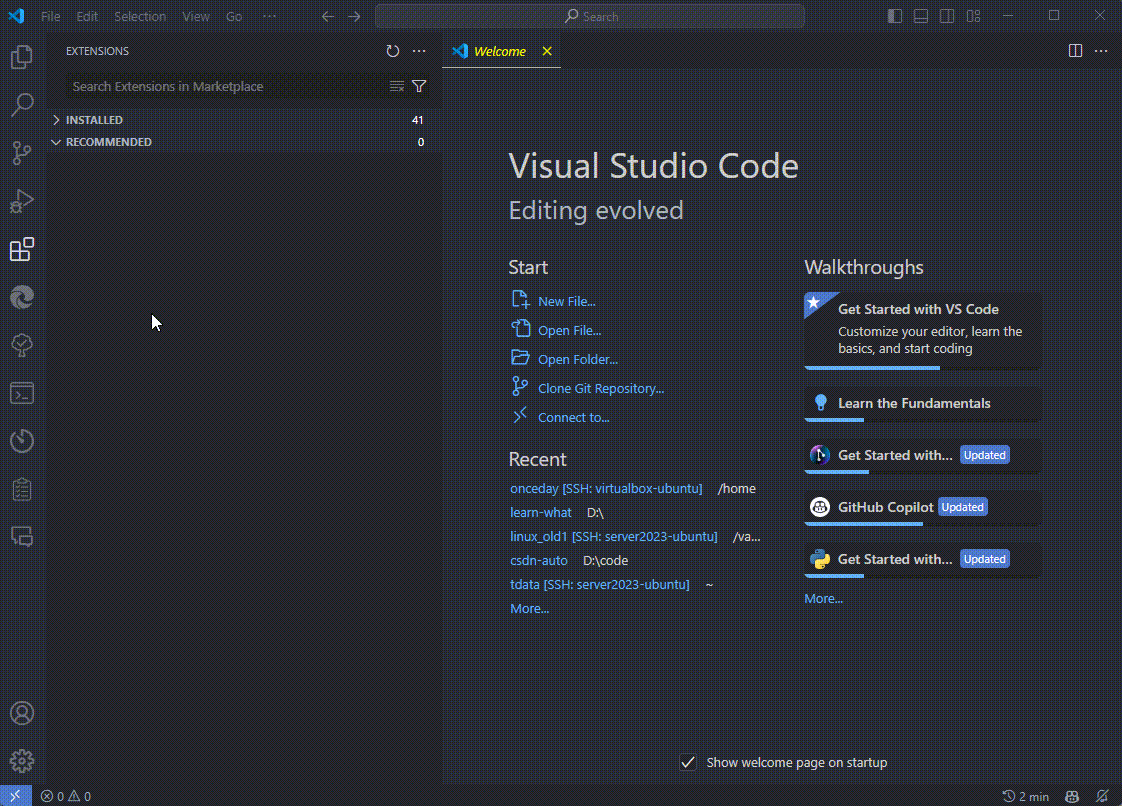The image size is (1122, 806).
Task: Select the Extensions icon in activity bar
Action: coord(21,249)
